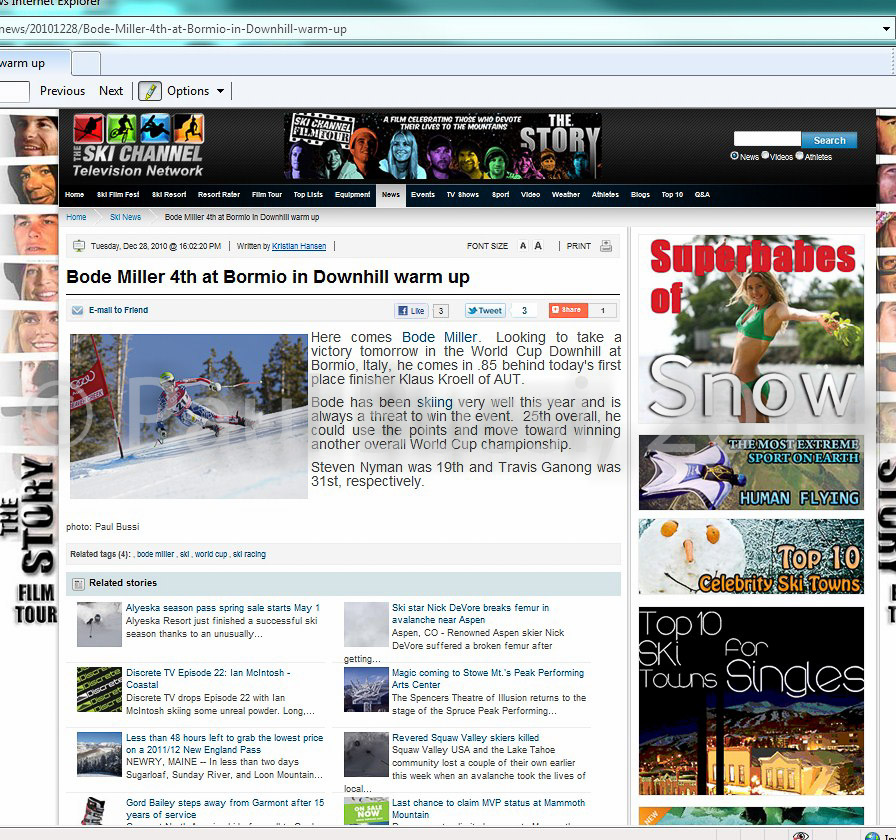Click the blue Search button
The height and width of the screenshot is (840, 896).
click(x=829, y=140)
